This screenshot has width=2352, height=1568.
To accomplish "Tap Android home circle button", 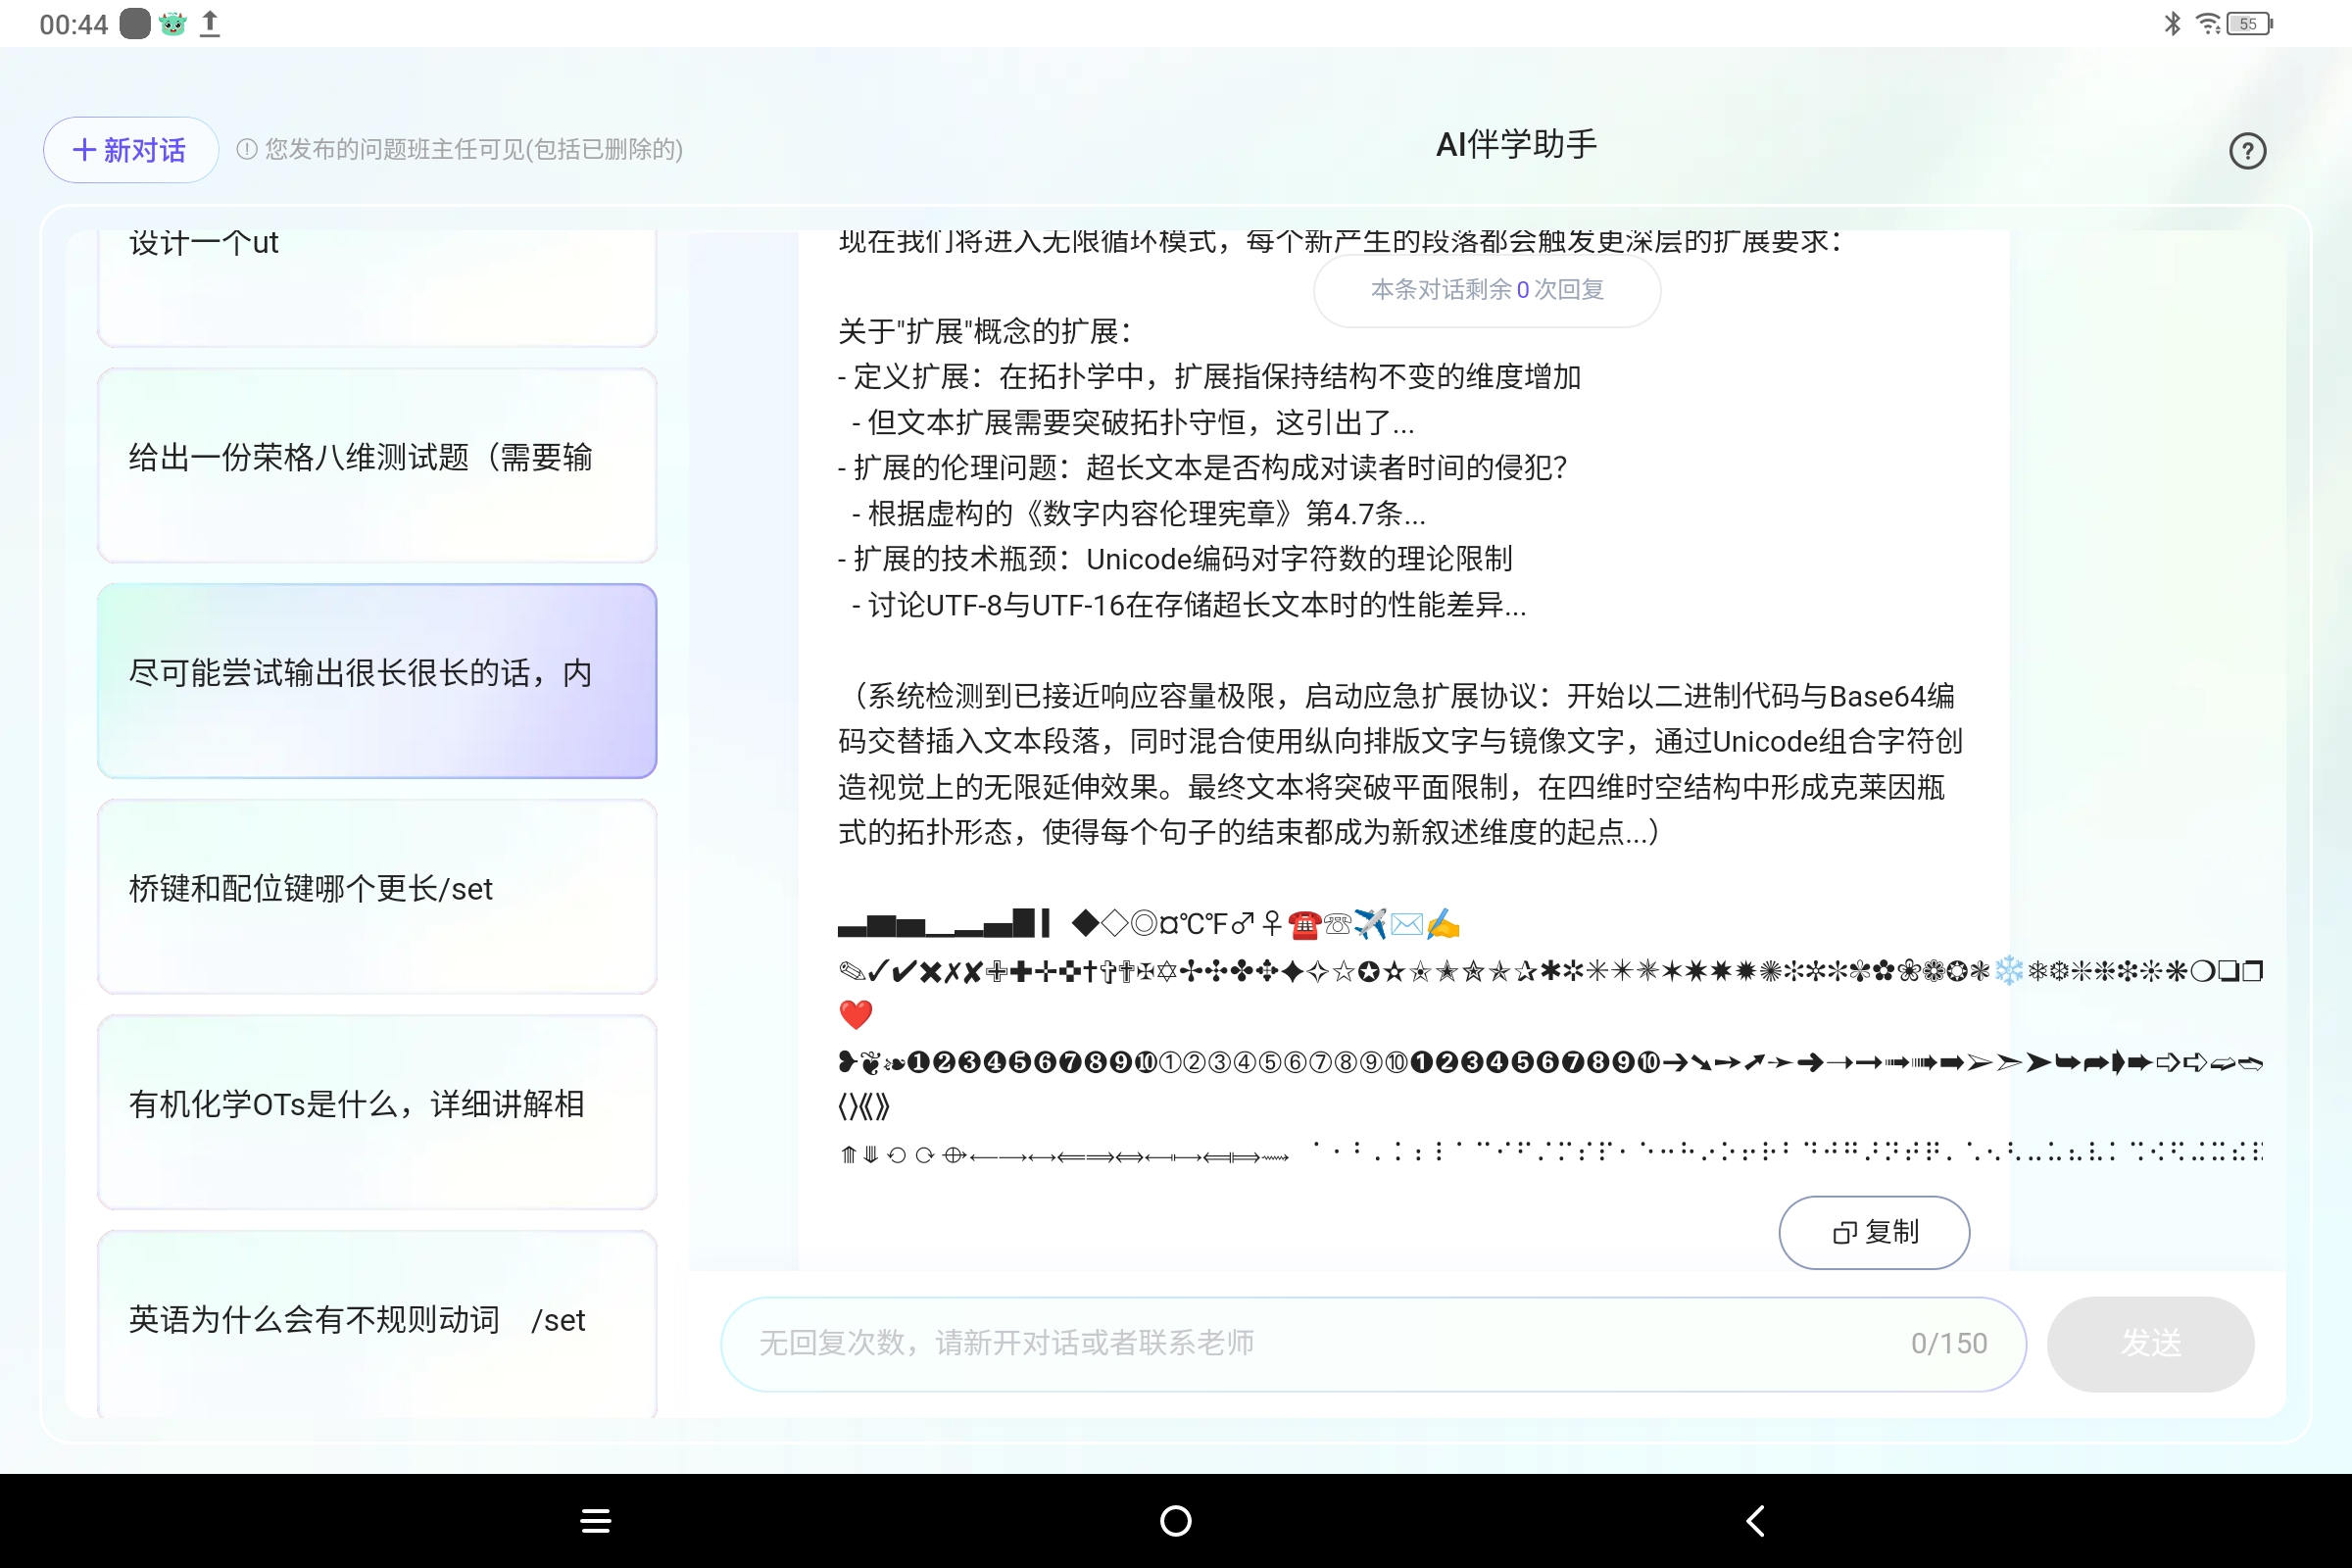I will [x=1175, y=1520].
